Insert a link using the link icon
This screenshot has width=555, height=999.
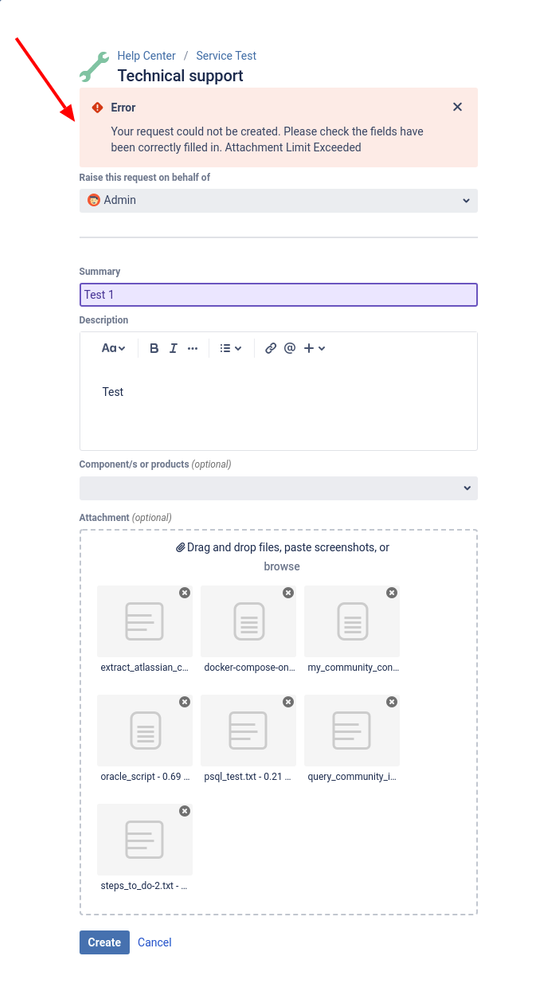point(271,348)
